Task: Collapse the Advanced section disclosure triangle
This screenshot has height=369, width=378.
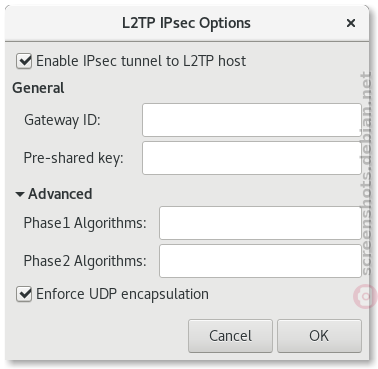Action: 20,194
